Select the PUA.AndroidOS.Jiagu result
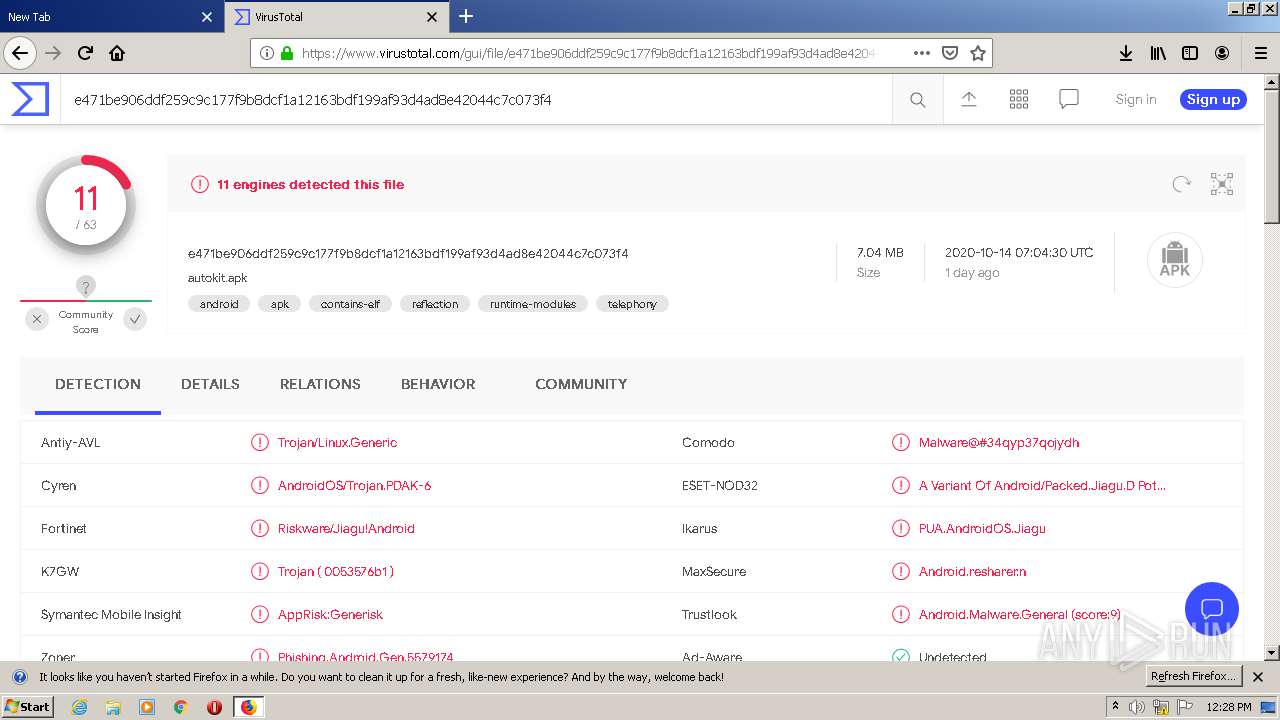This screenshot has height=720, width=1280. pos(982,528)
